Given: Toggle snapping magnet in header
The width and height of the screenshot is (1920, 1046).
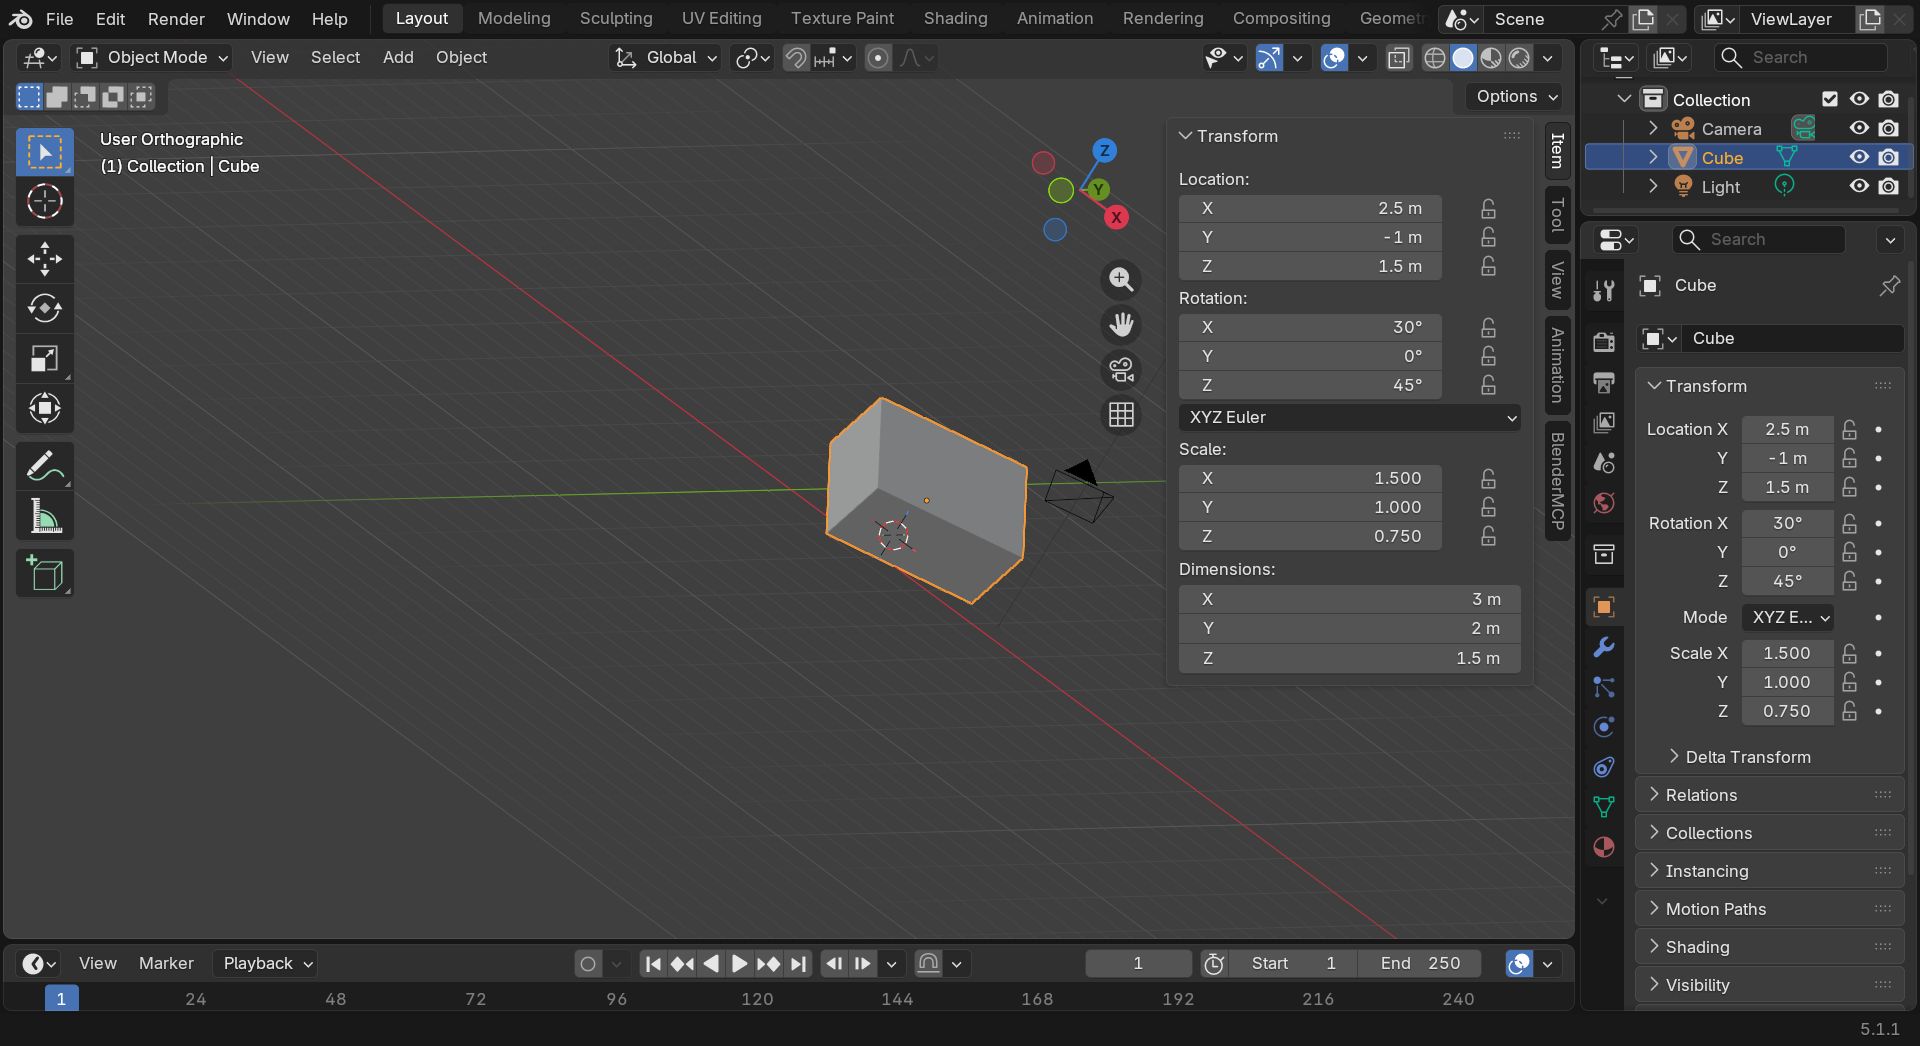Looking at the screenshot, I should (x=795, y=58).
